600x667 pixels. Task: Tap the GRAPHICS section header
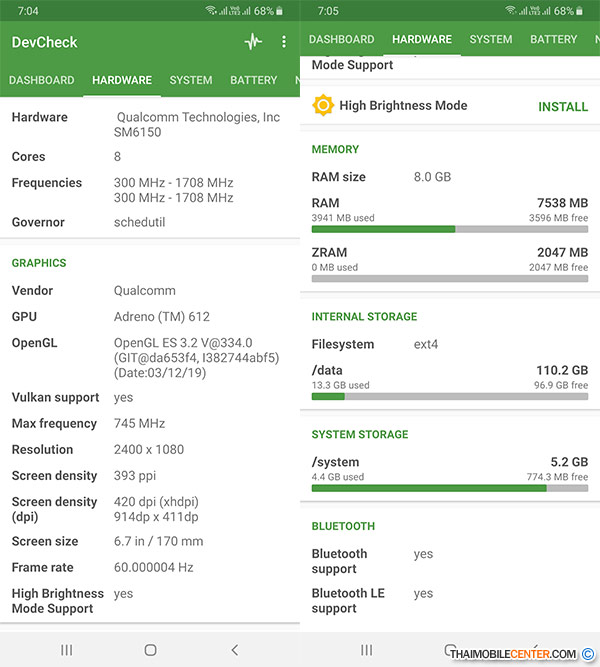[39, 263]
